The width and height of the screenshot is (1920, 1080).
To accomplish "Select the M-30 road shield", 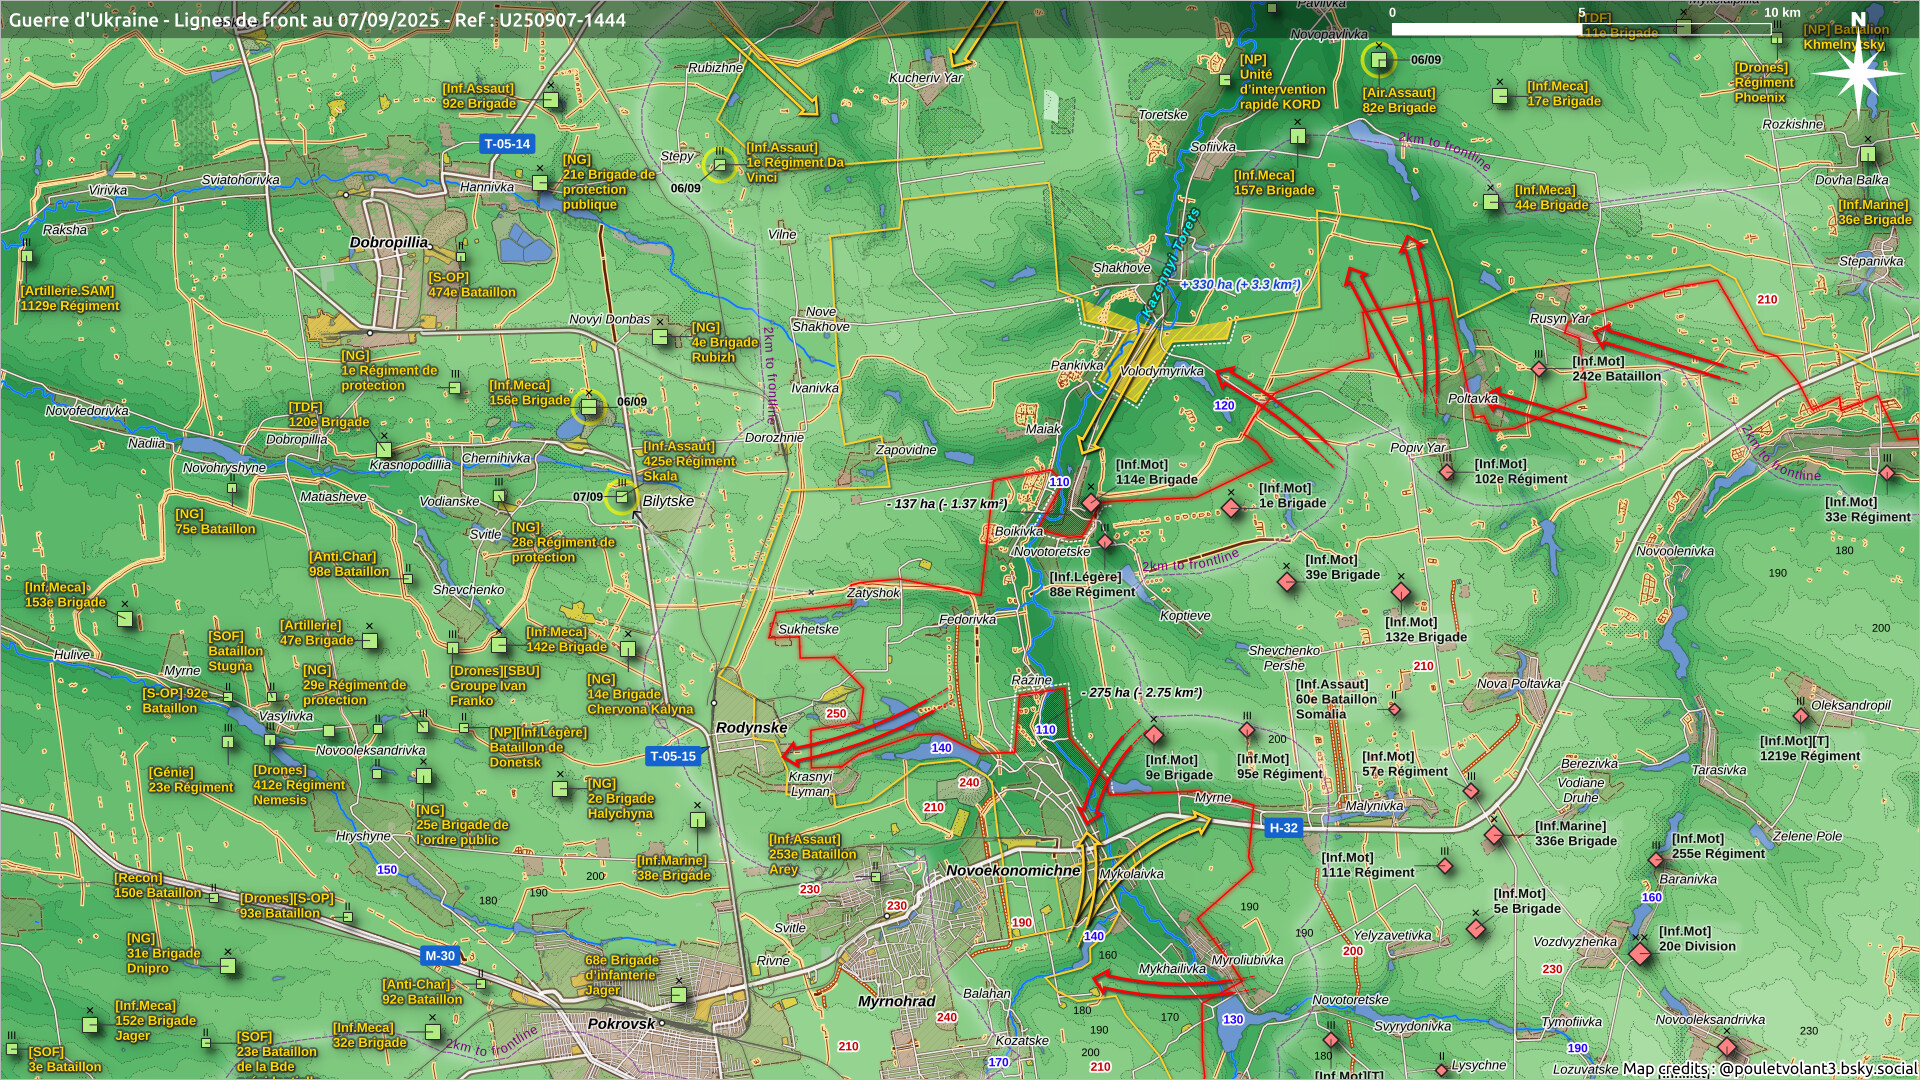I will [x=440, y=956].
